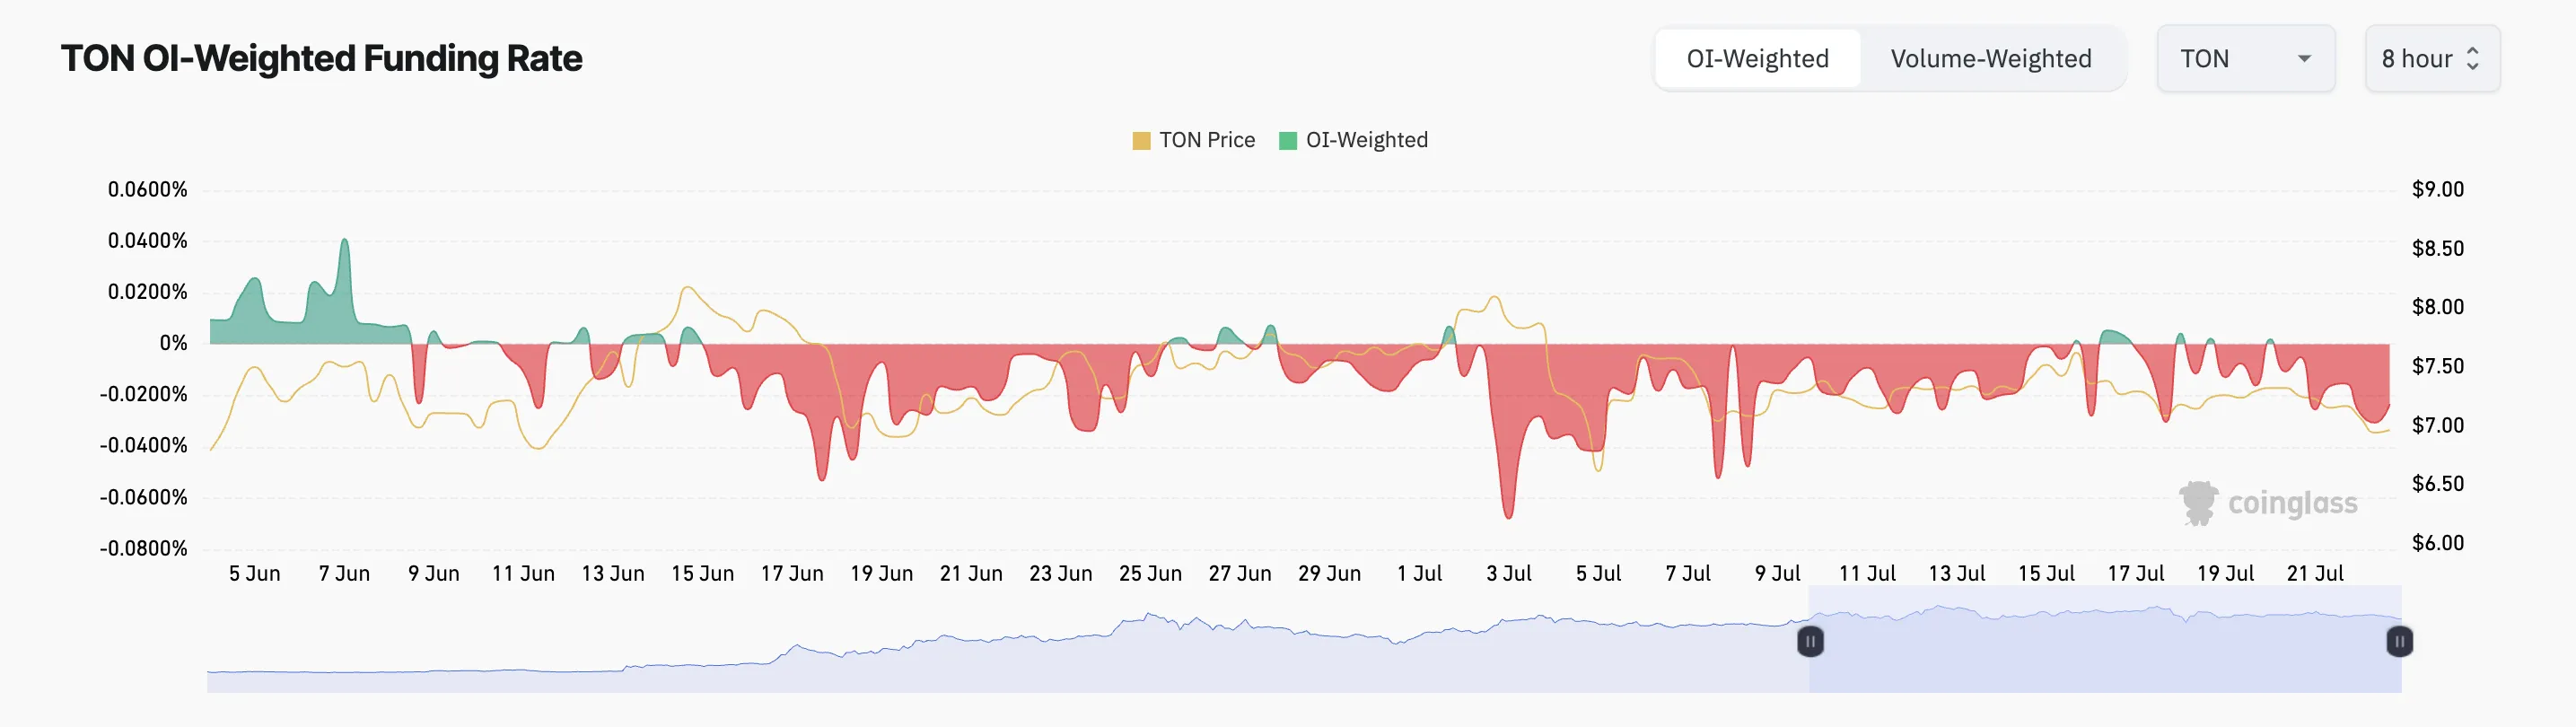Toggle the TON Price legend series
The height and width of the screenshot is (727, 2576).
[x=1193, y=140]
